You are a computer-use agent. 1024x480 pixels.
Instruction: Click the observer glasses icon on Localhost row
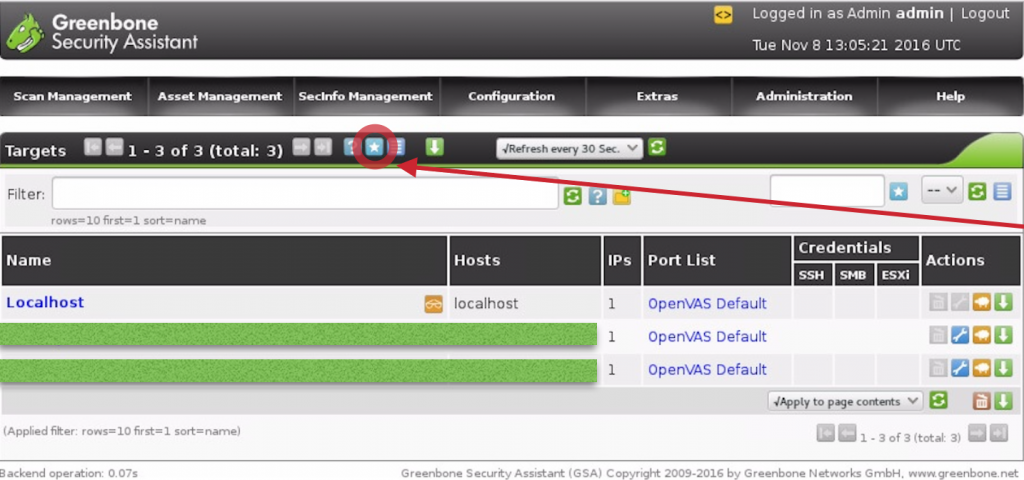(x=434, y=304)
